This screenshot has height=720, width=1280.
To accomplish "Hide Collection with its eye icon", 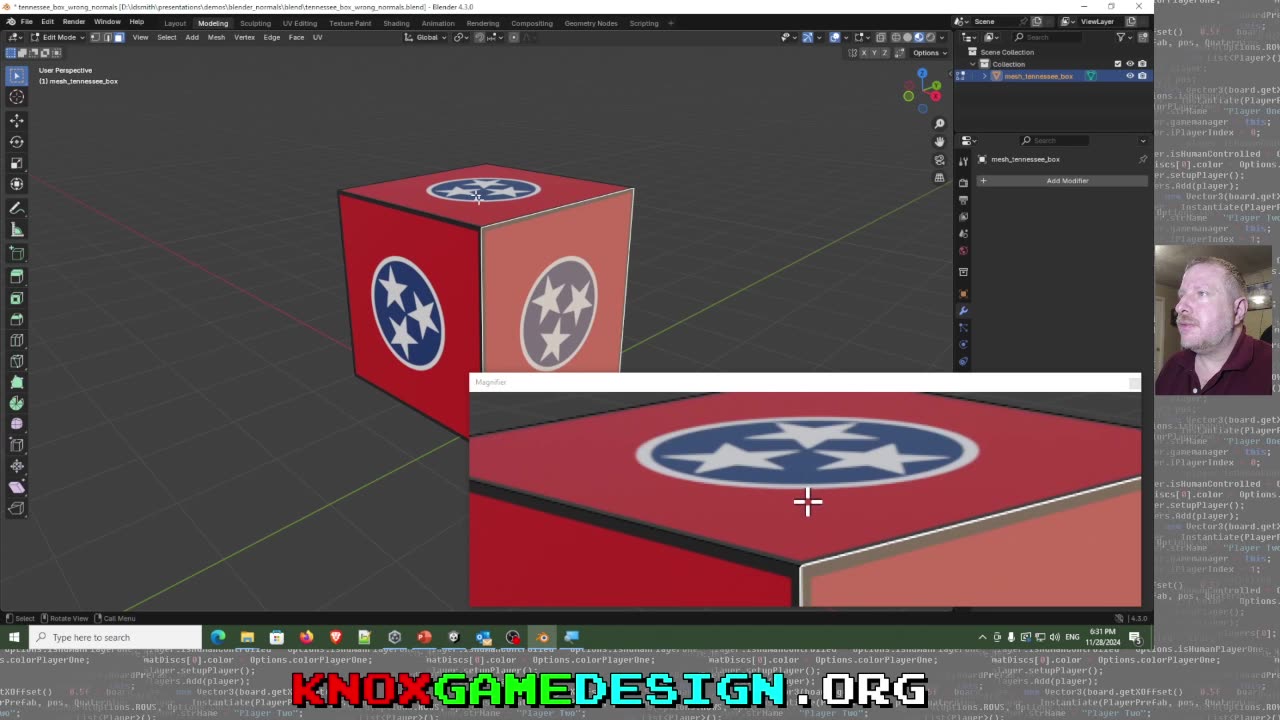I will [1130, 64].
